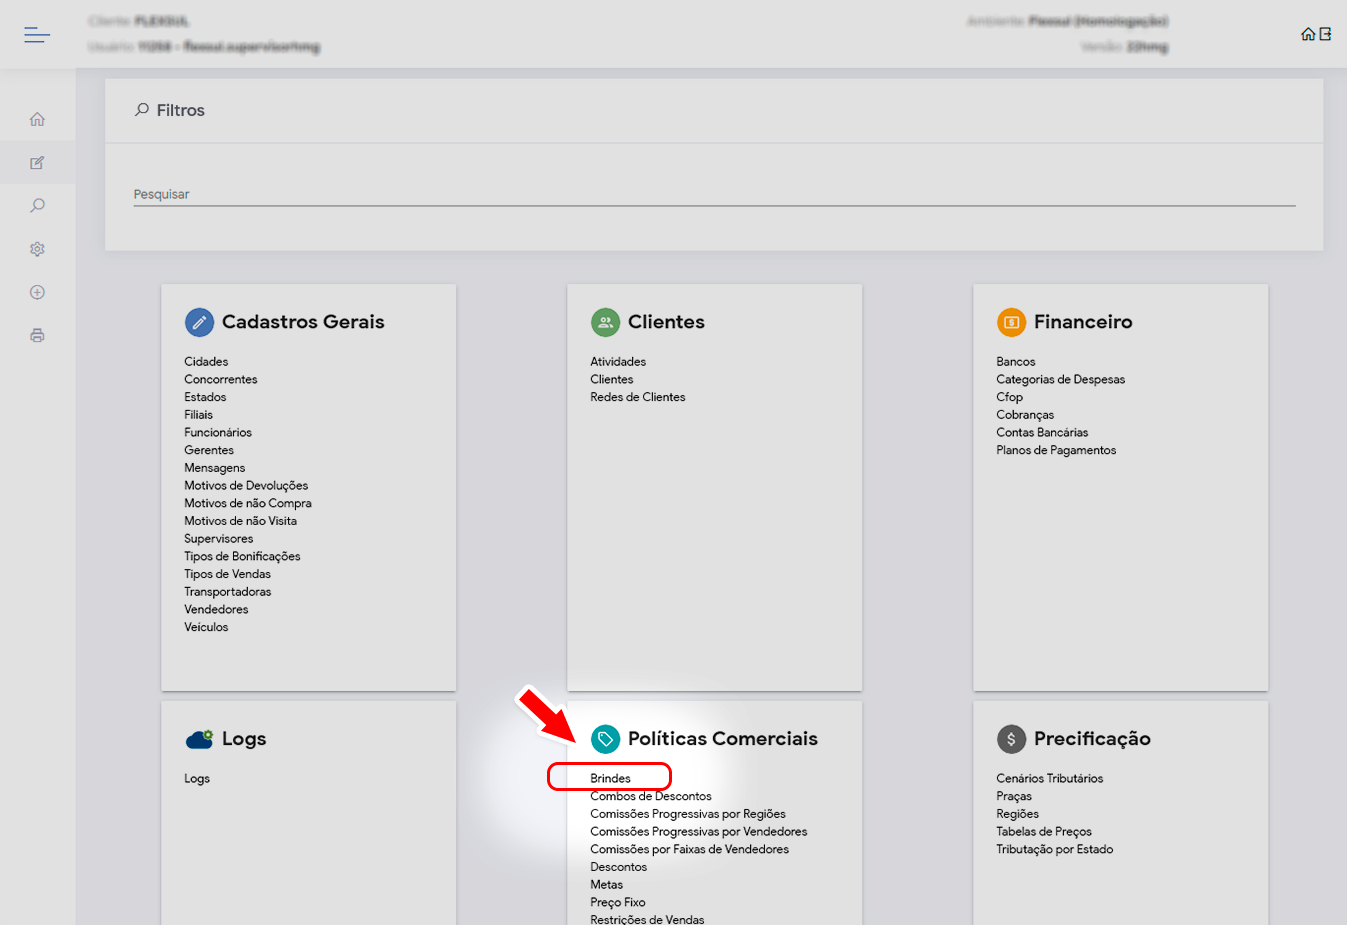Screen dimensions: 1347x925
Task: Click the Financeiro orange icon
Action: (x=1011, y=322)
